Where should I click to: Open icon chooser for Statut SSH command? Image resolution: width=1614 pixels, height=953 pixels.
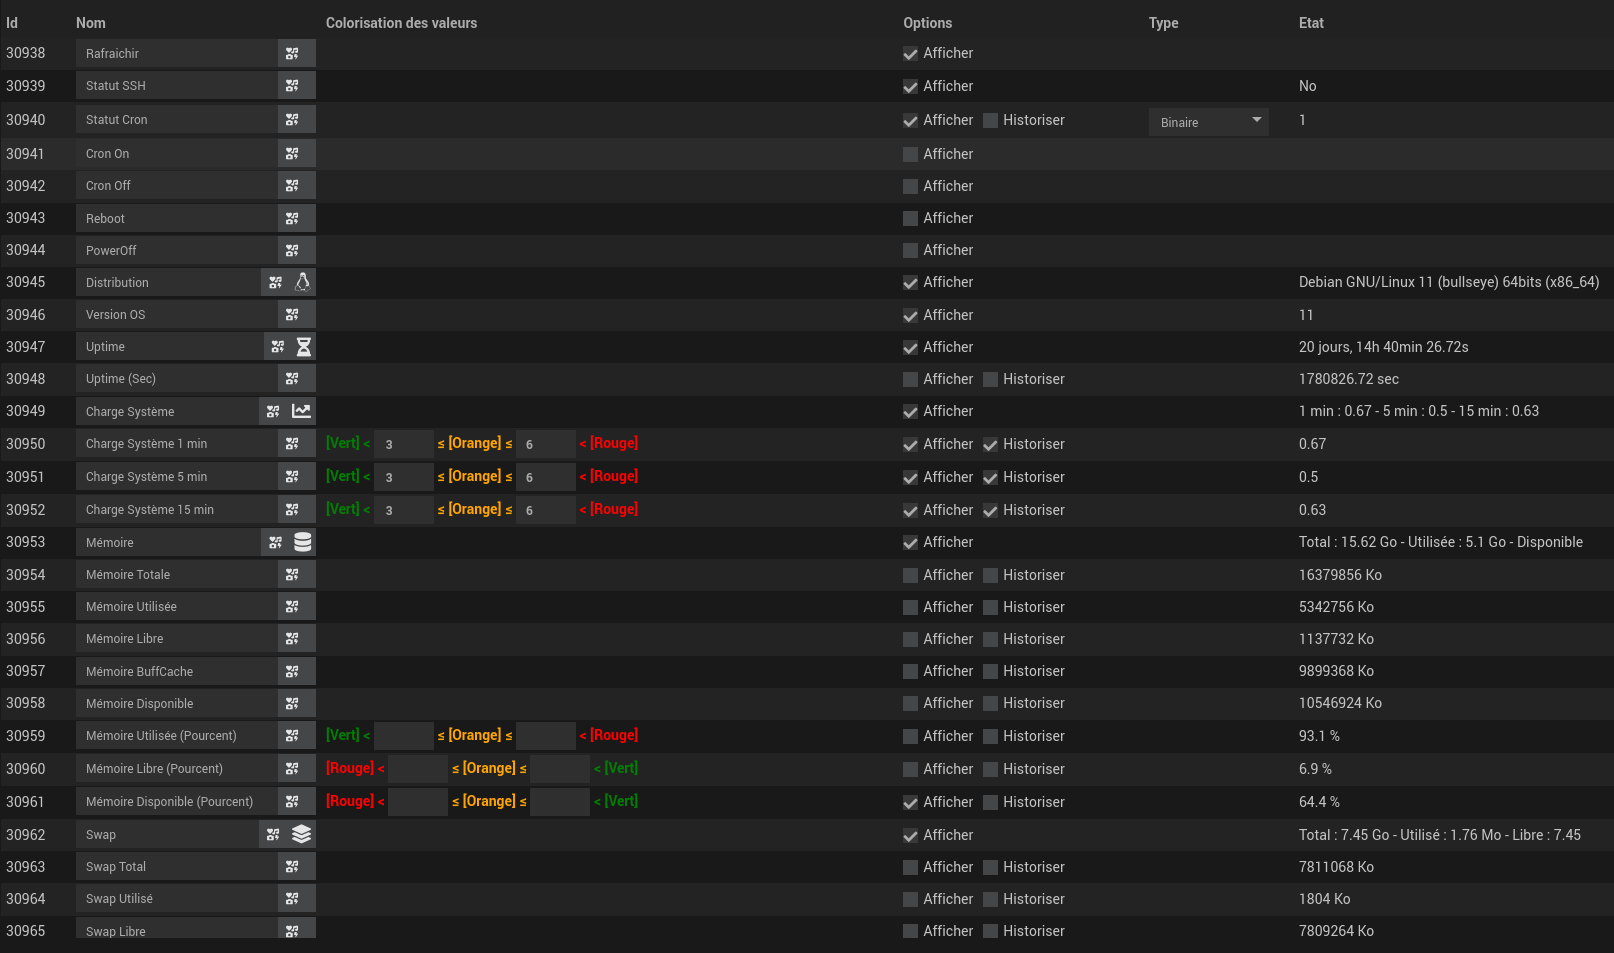[292, 86]
